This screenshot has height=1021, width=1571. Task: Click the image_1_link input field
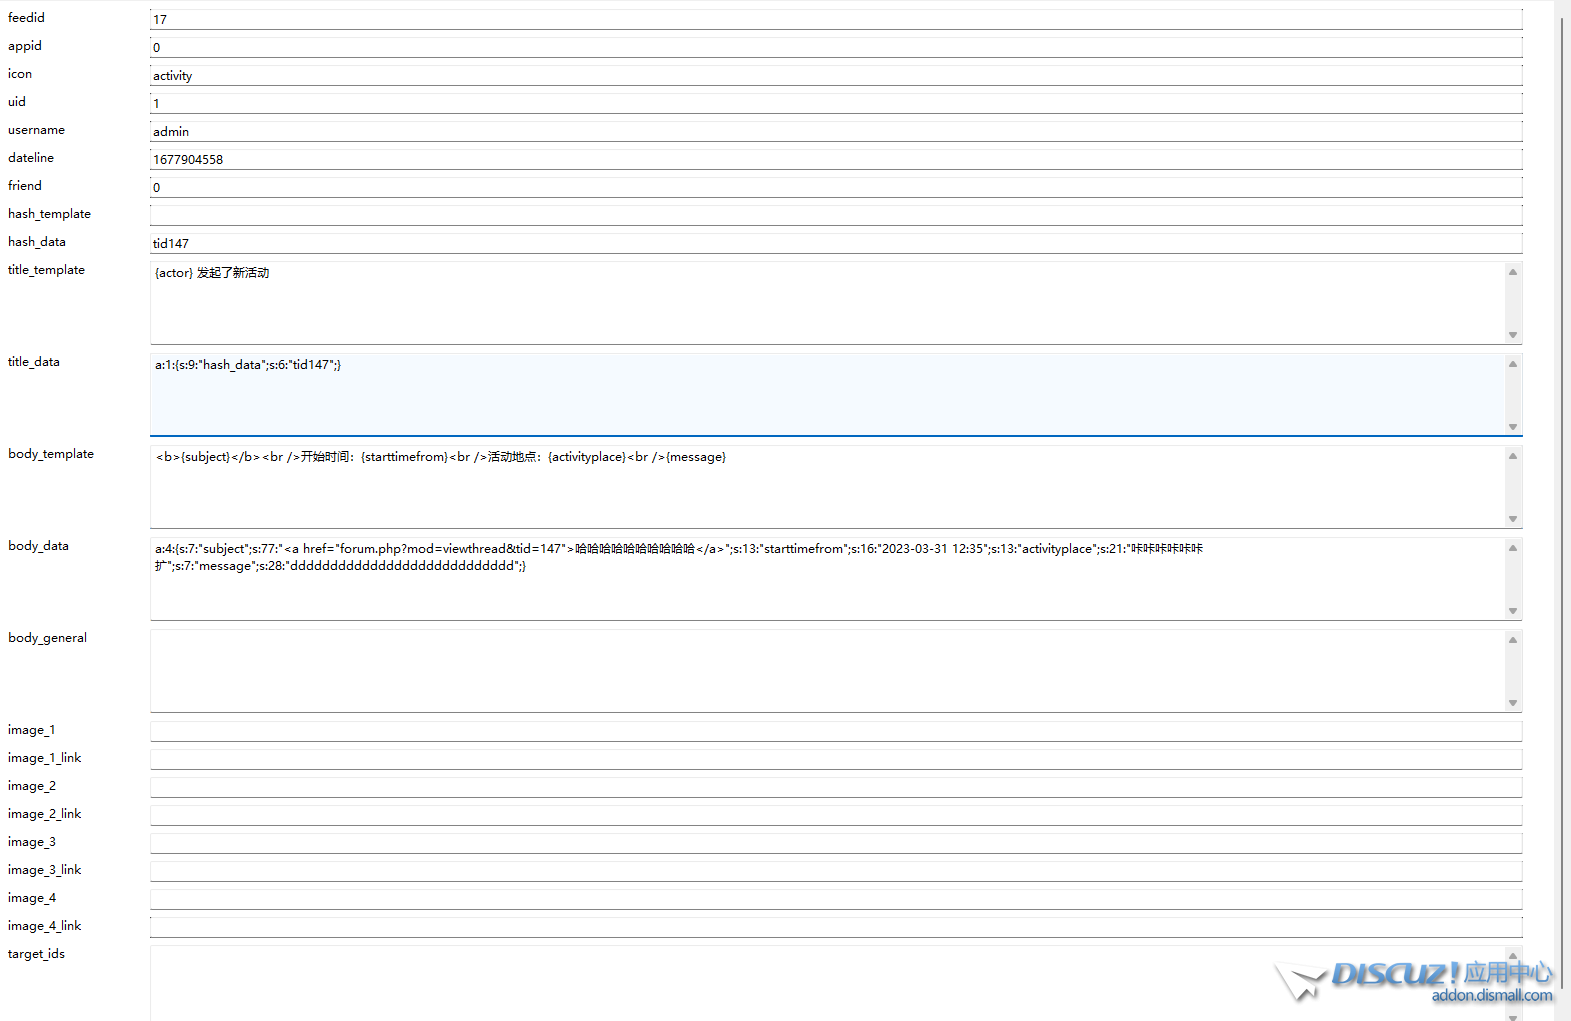click(835, 759)
